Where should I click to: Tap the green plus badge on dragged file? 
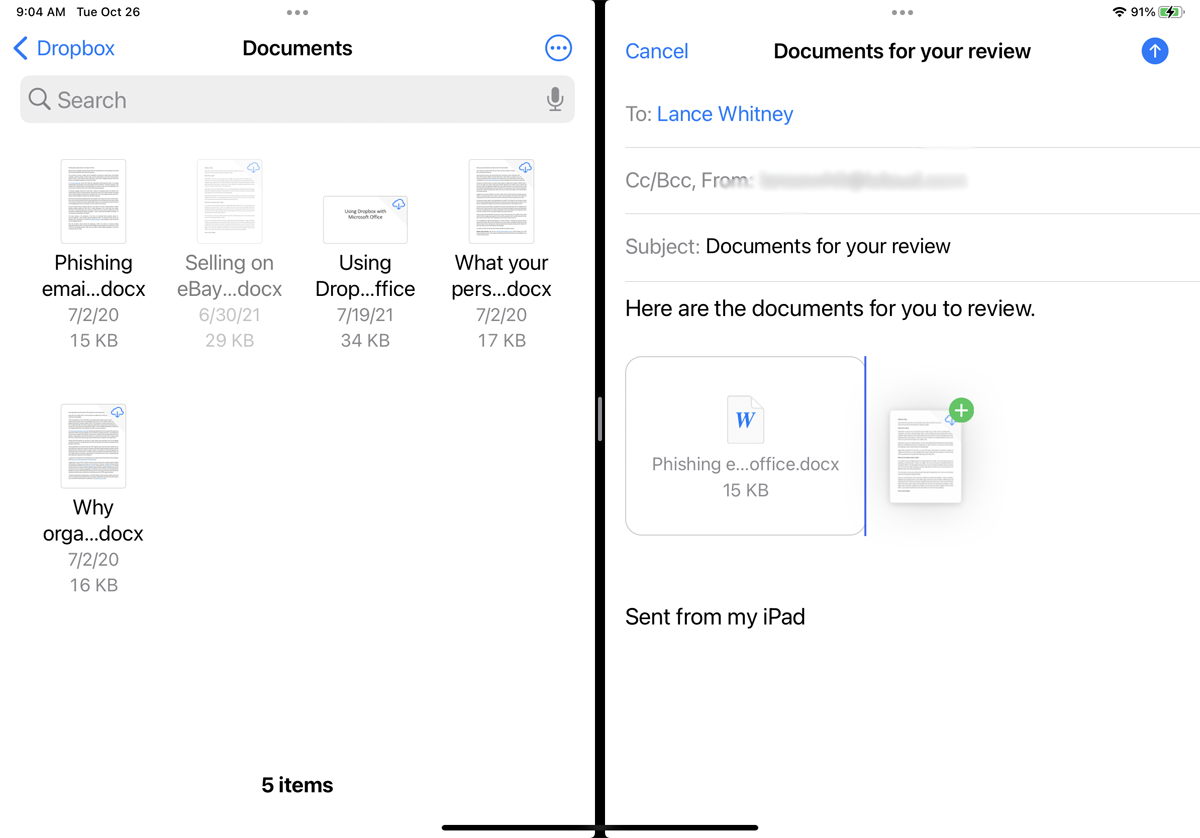pyautogui.click(x=961, y=410)
